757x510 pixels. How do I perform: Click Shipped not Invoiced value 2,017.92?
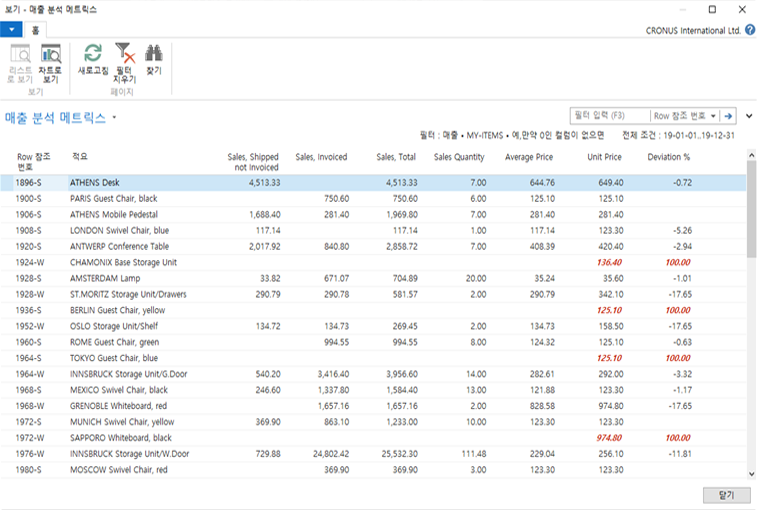(265, 246)
